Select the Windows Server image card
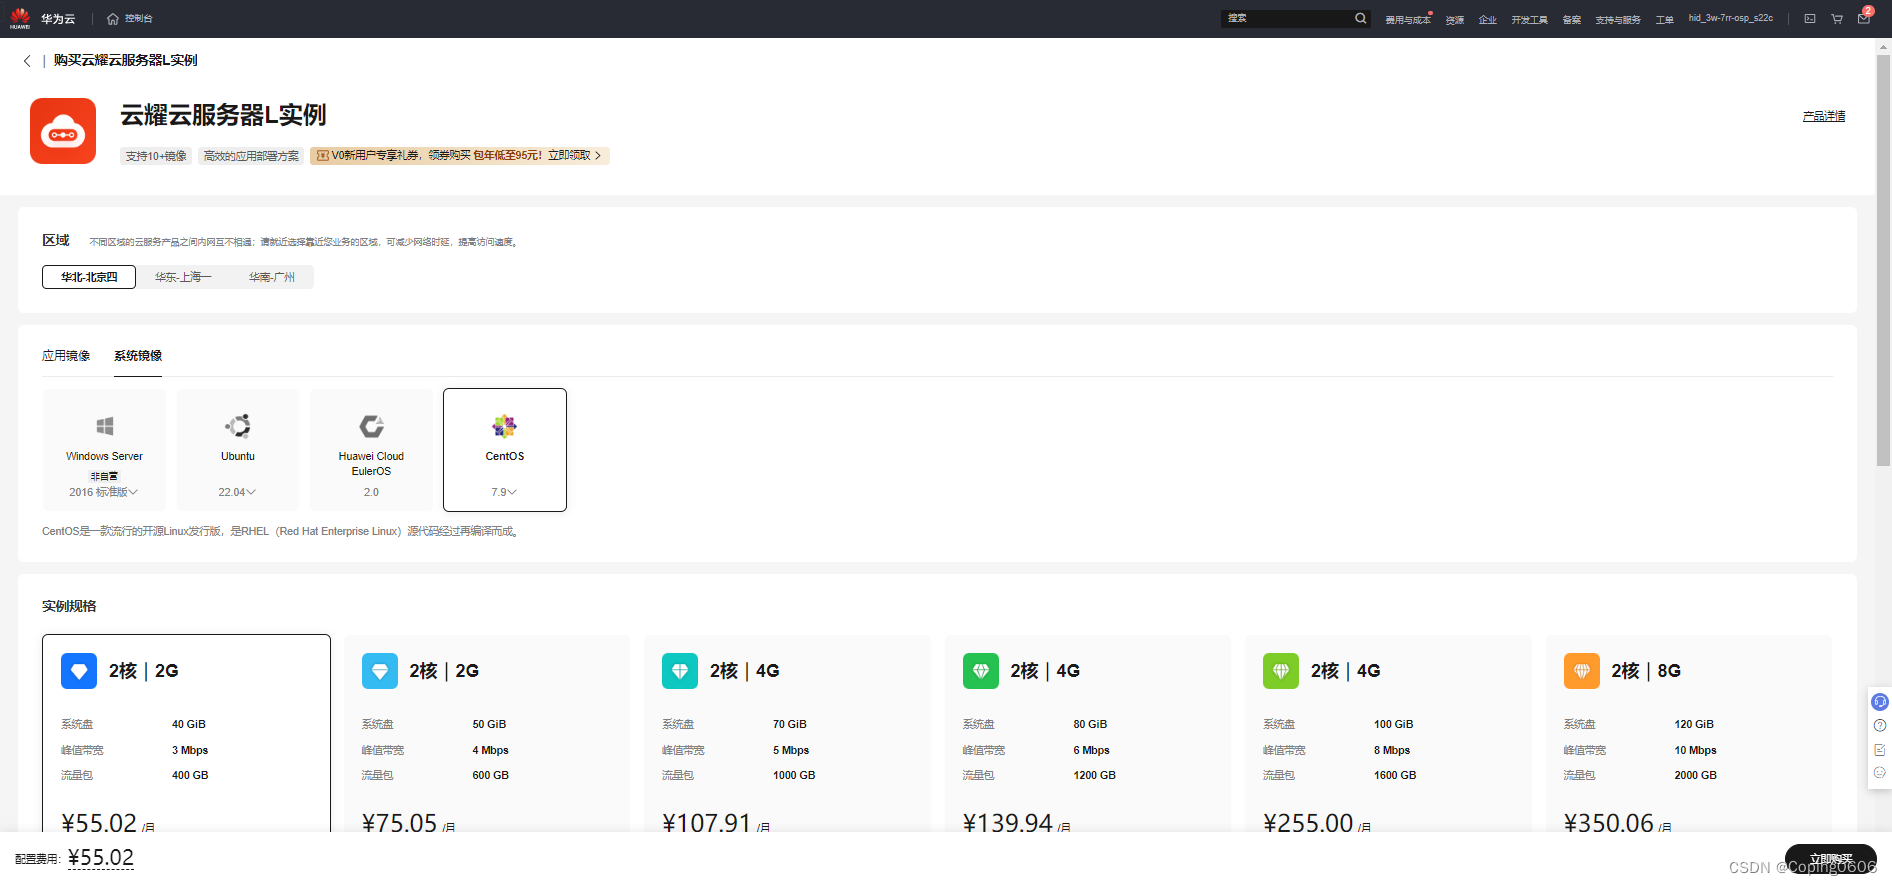The width and height of the screenshot is (1892, 886). 104,450
